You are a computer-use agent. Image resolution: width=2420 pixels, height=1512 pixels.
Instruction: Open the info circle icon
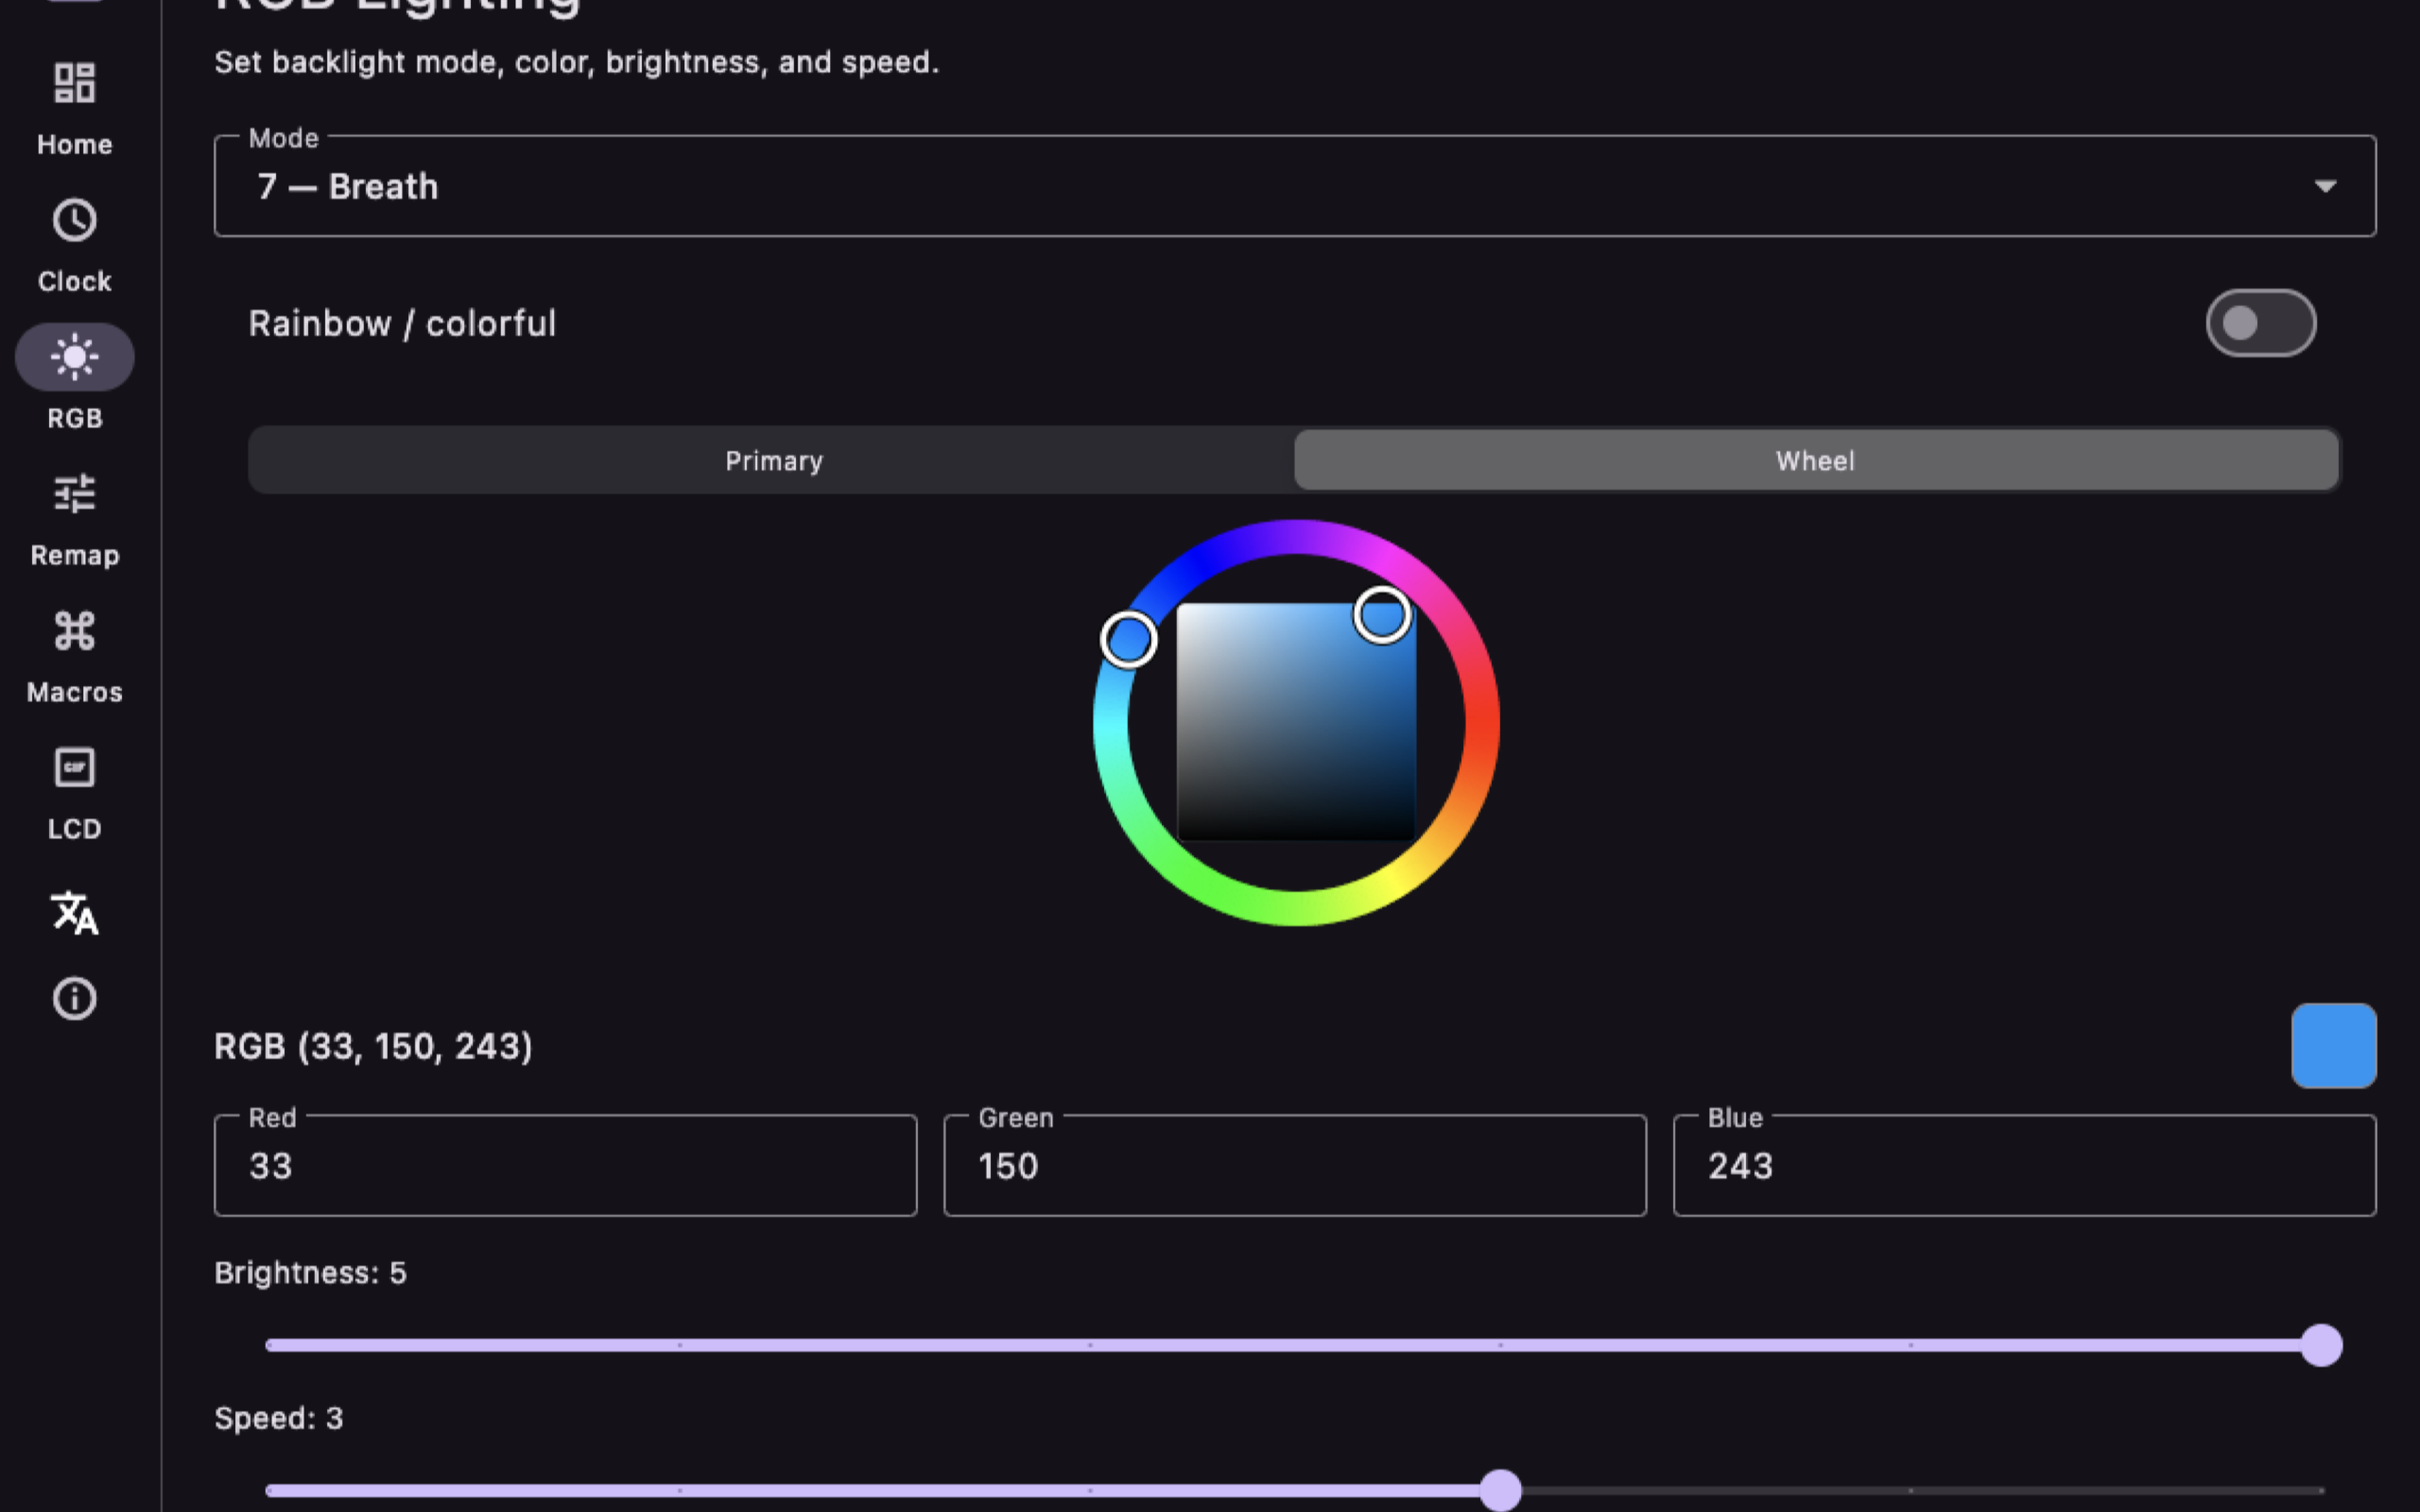74,998
